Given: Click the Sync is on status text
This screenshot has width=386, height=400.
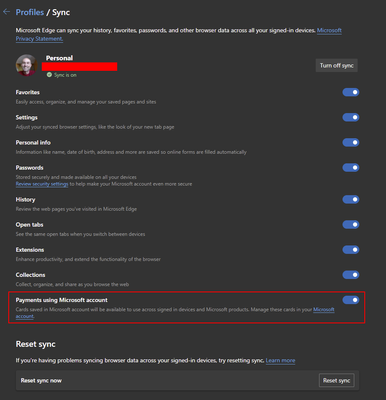Looking at the screenshot, I should pyautogui.click(x=65, y=75).
